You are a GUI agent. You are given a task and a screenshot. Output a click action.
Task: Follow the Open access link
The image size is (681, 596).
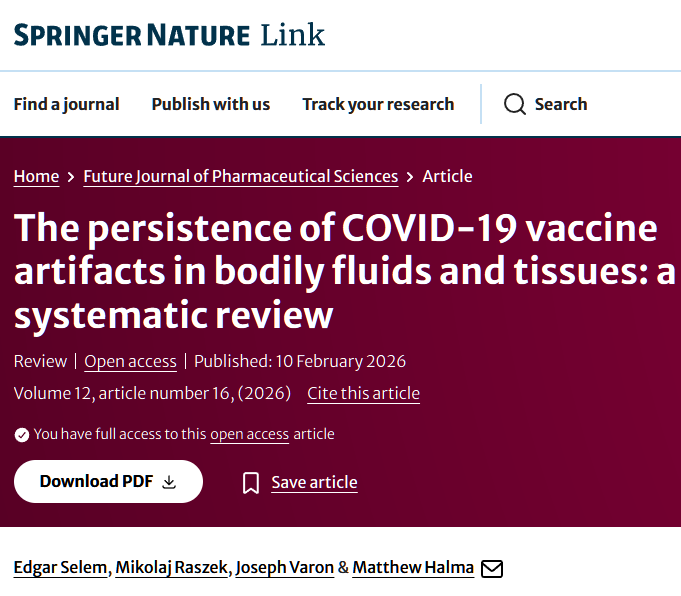click(x=130, y=361)
